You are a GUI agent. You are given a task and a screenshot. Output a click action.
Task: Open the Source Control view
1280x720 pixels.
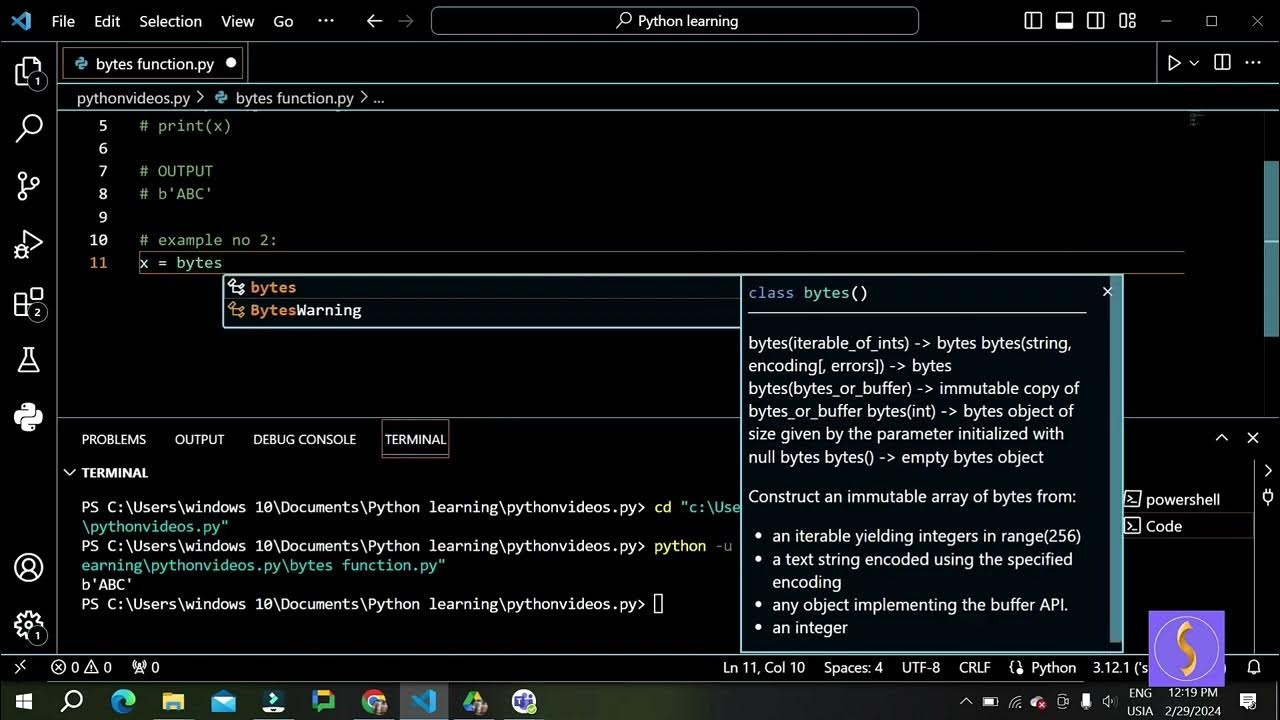tap(29, 185)
